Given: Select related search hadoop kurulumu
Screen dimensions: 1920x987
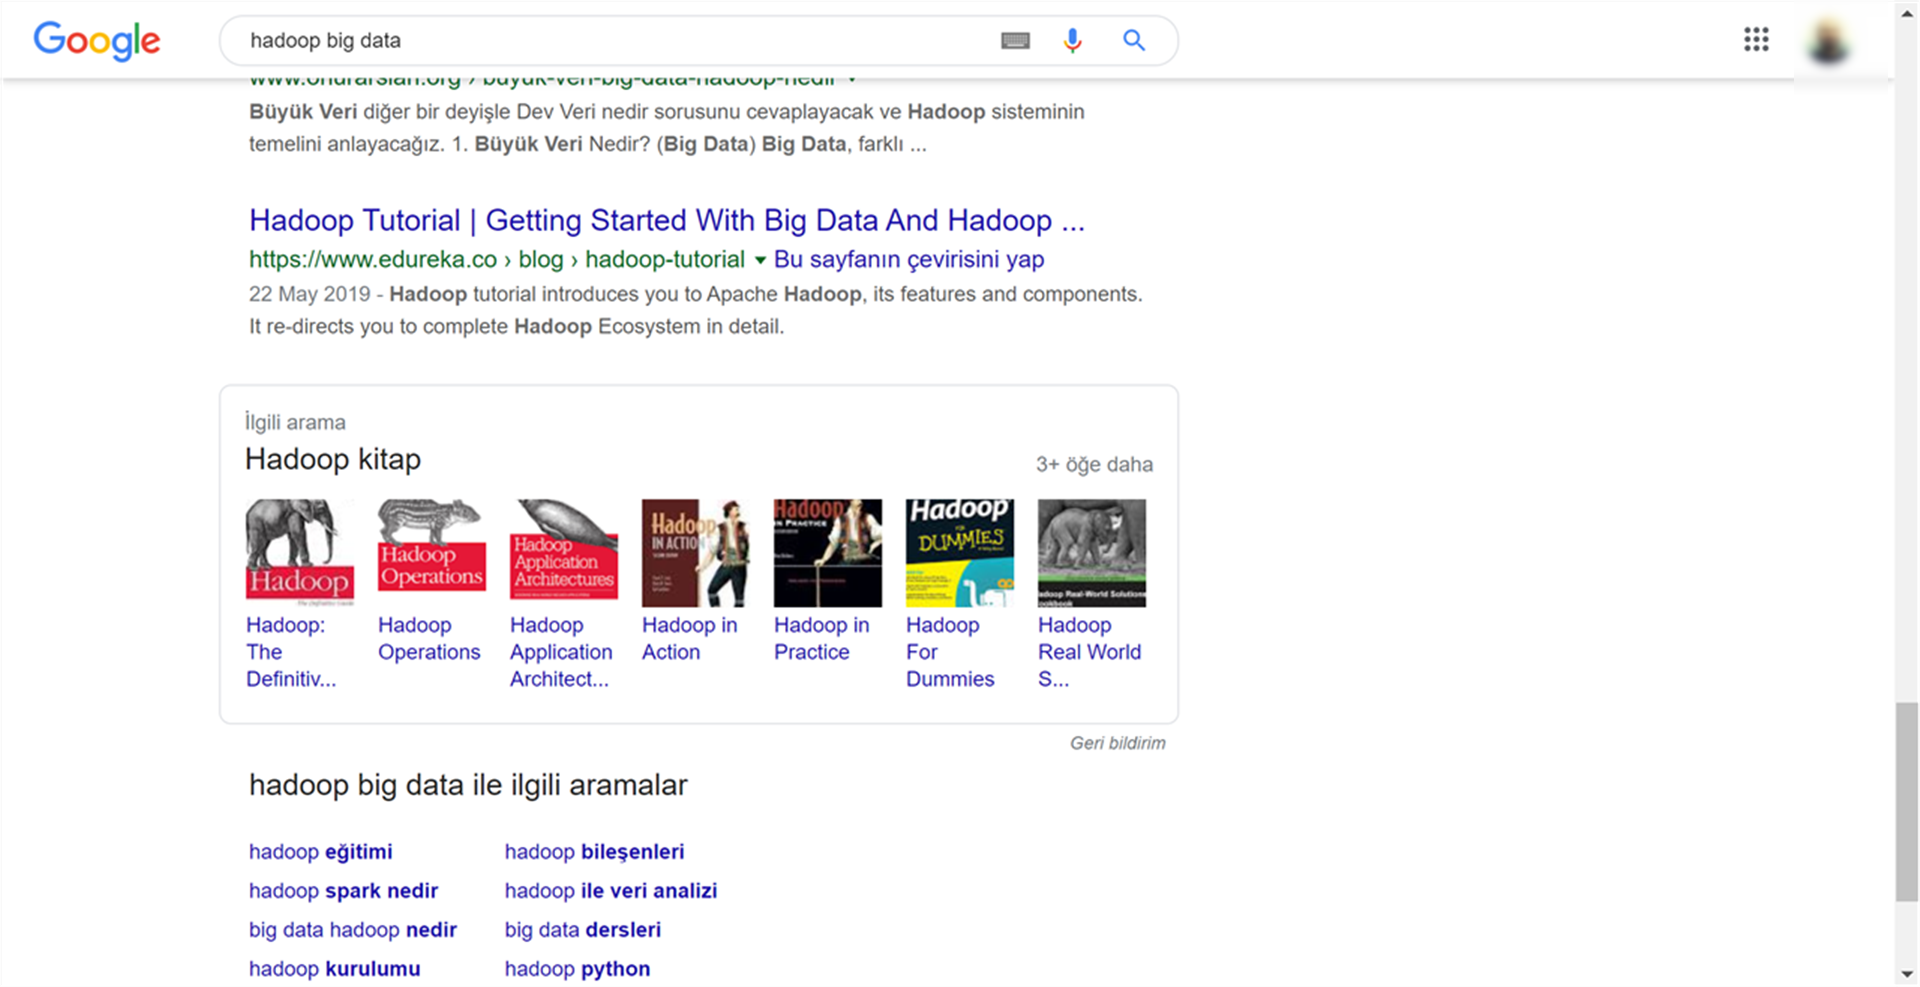Looking at the screenshot, I should tap(334, 969).
